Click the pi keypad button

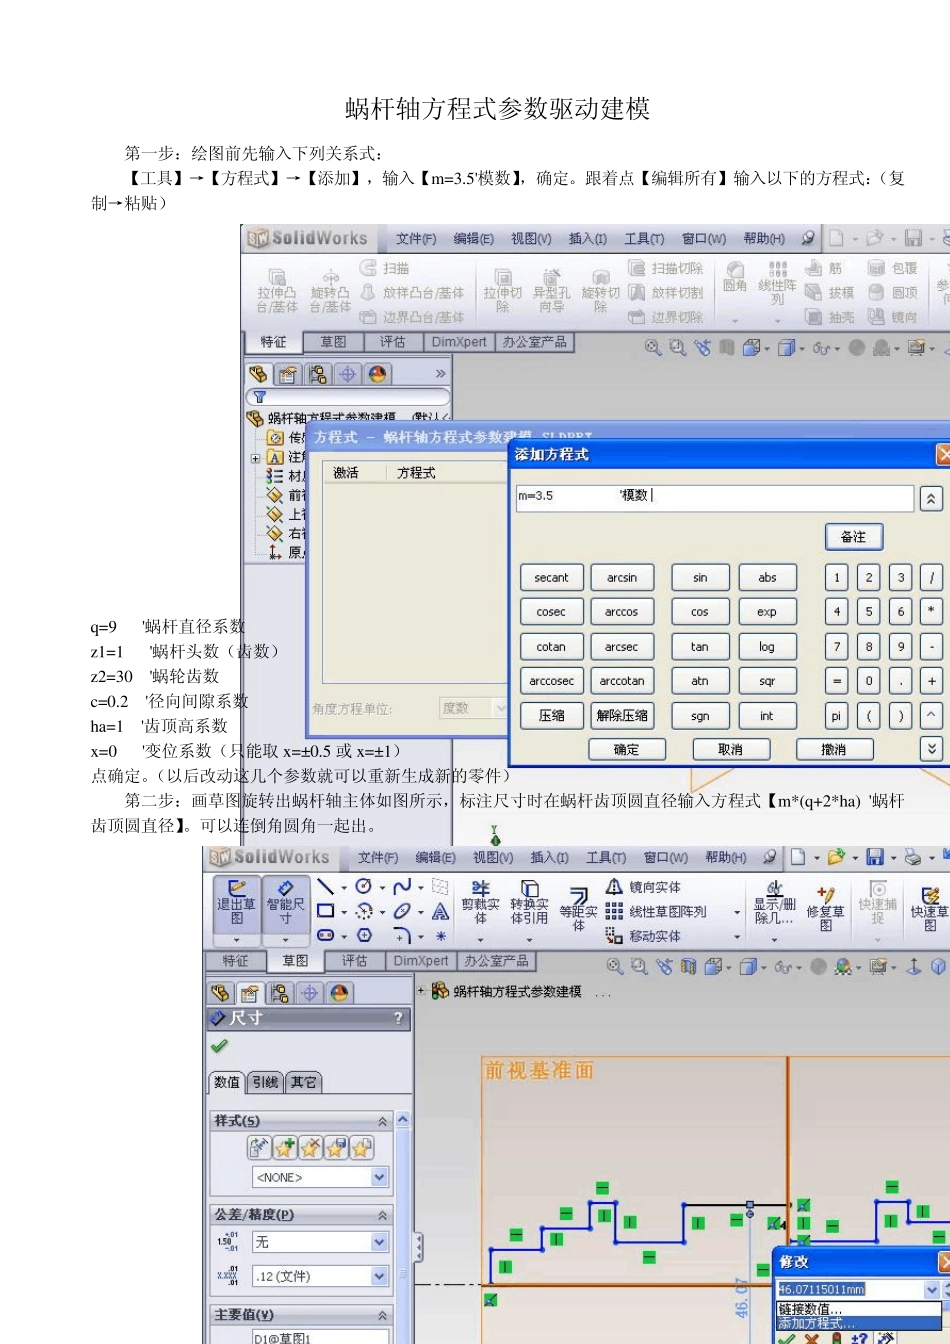coord(836,716)
